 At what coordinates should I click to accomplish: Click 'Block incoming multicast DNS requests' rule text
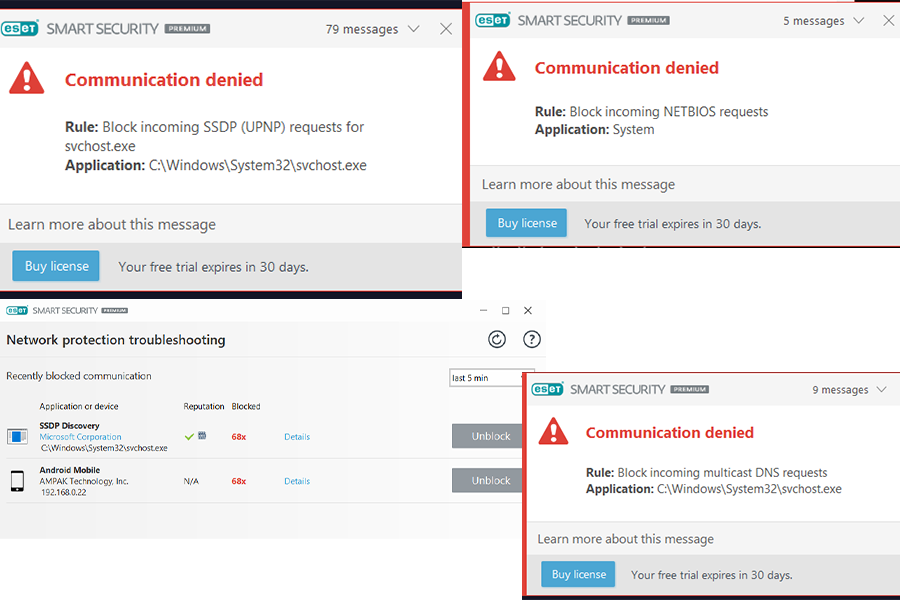(x=722, y=473)
